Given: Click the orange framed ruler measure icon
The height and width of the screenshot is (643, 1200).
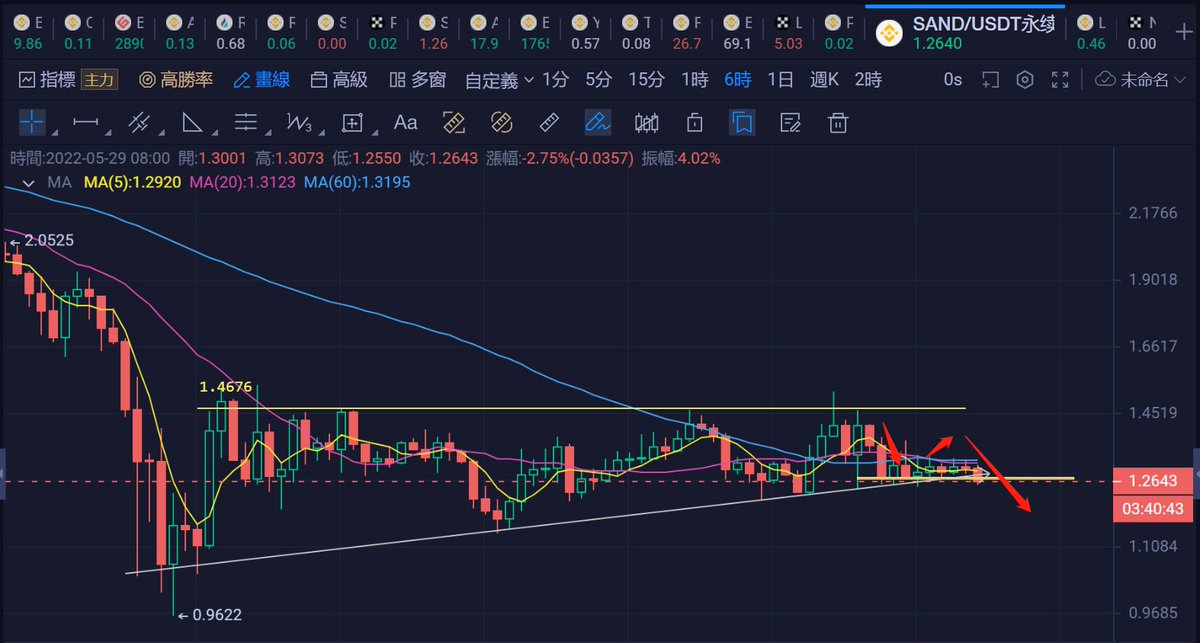Looking at the screenshot, I should pos(455,122).
